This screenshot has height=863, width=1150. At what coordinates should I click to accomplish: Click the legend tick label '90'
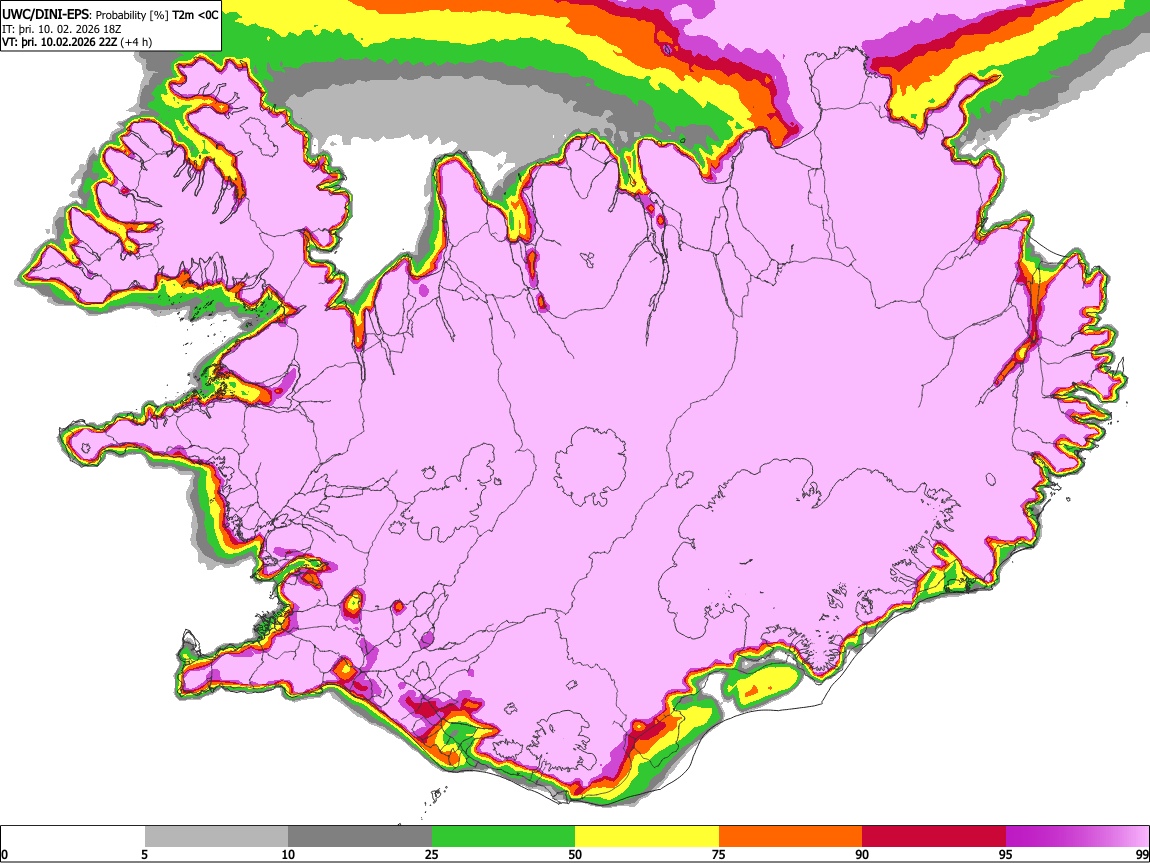[x=862, y=855]
